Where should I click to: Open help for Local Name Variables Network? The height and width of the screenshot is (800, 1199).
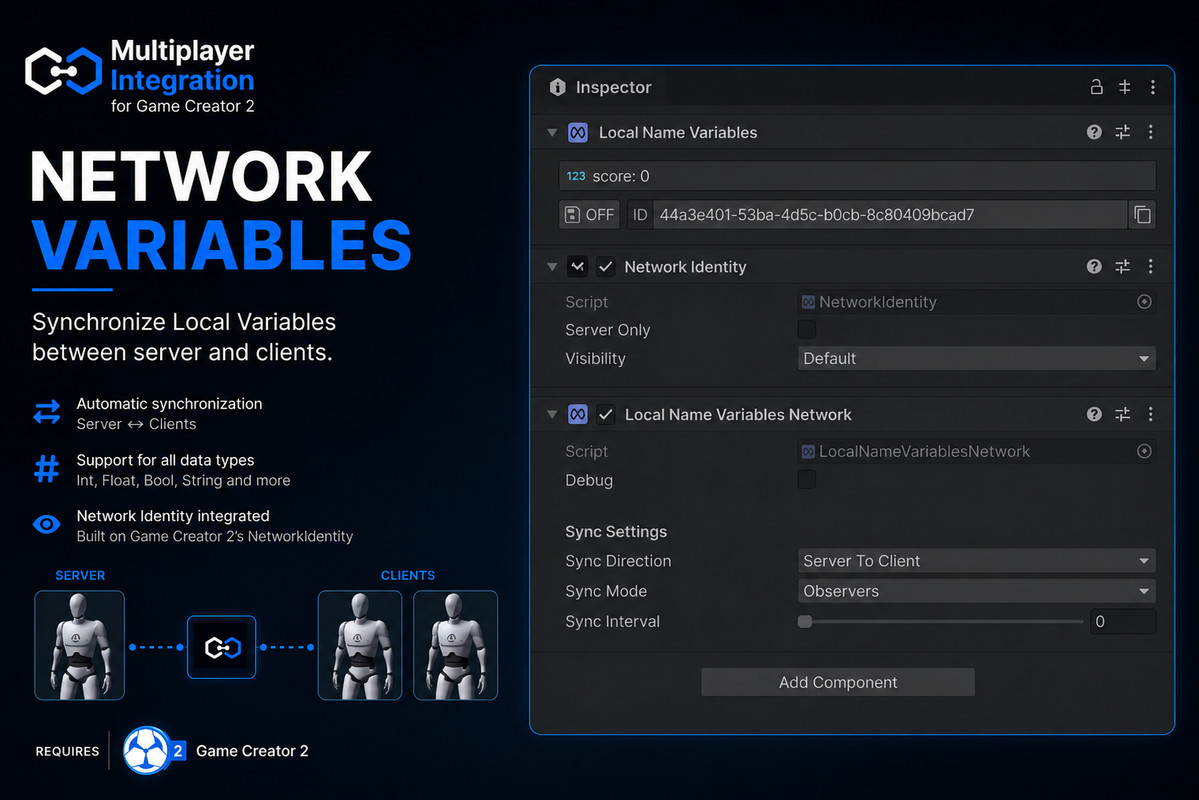click(1094, 414)
